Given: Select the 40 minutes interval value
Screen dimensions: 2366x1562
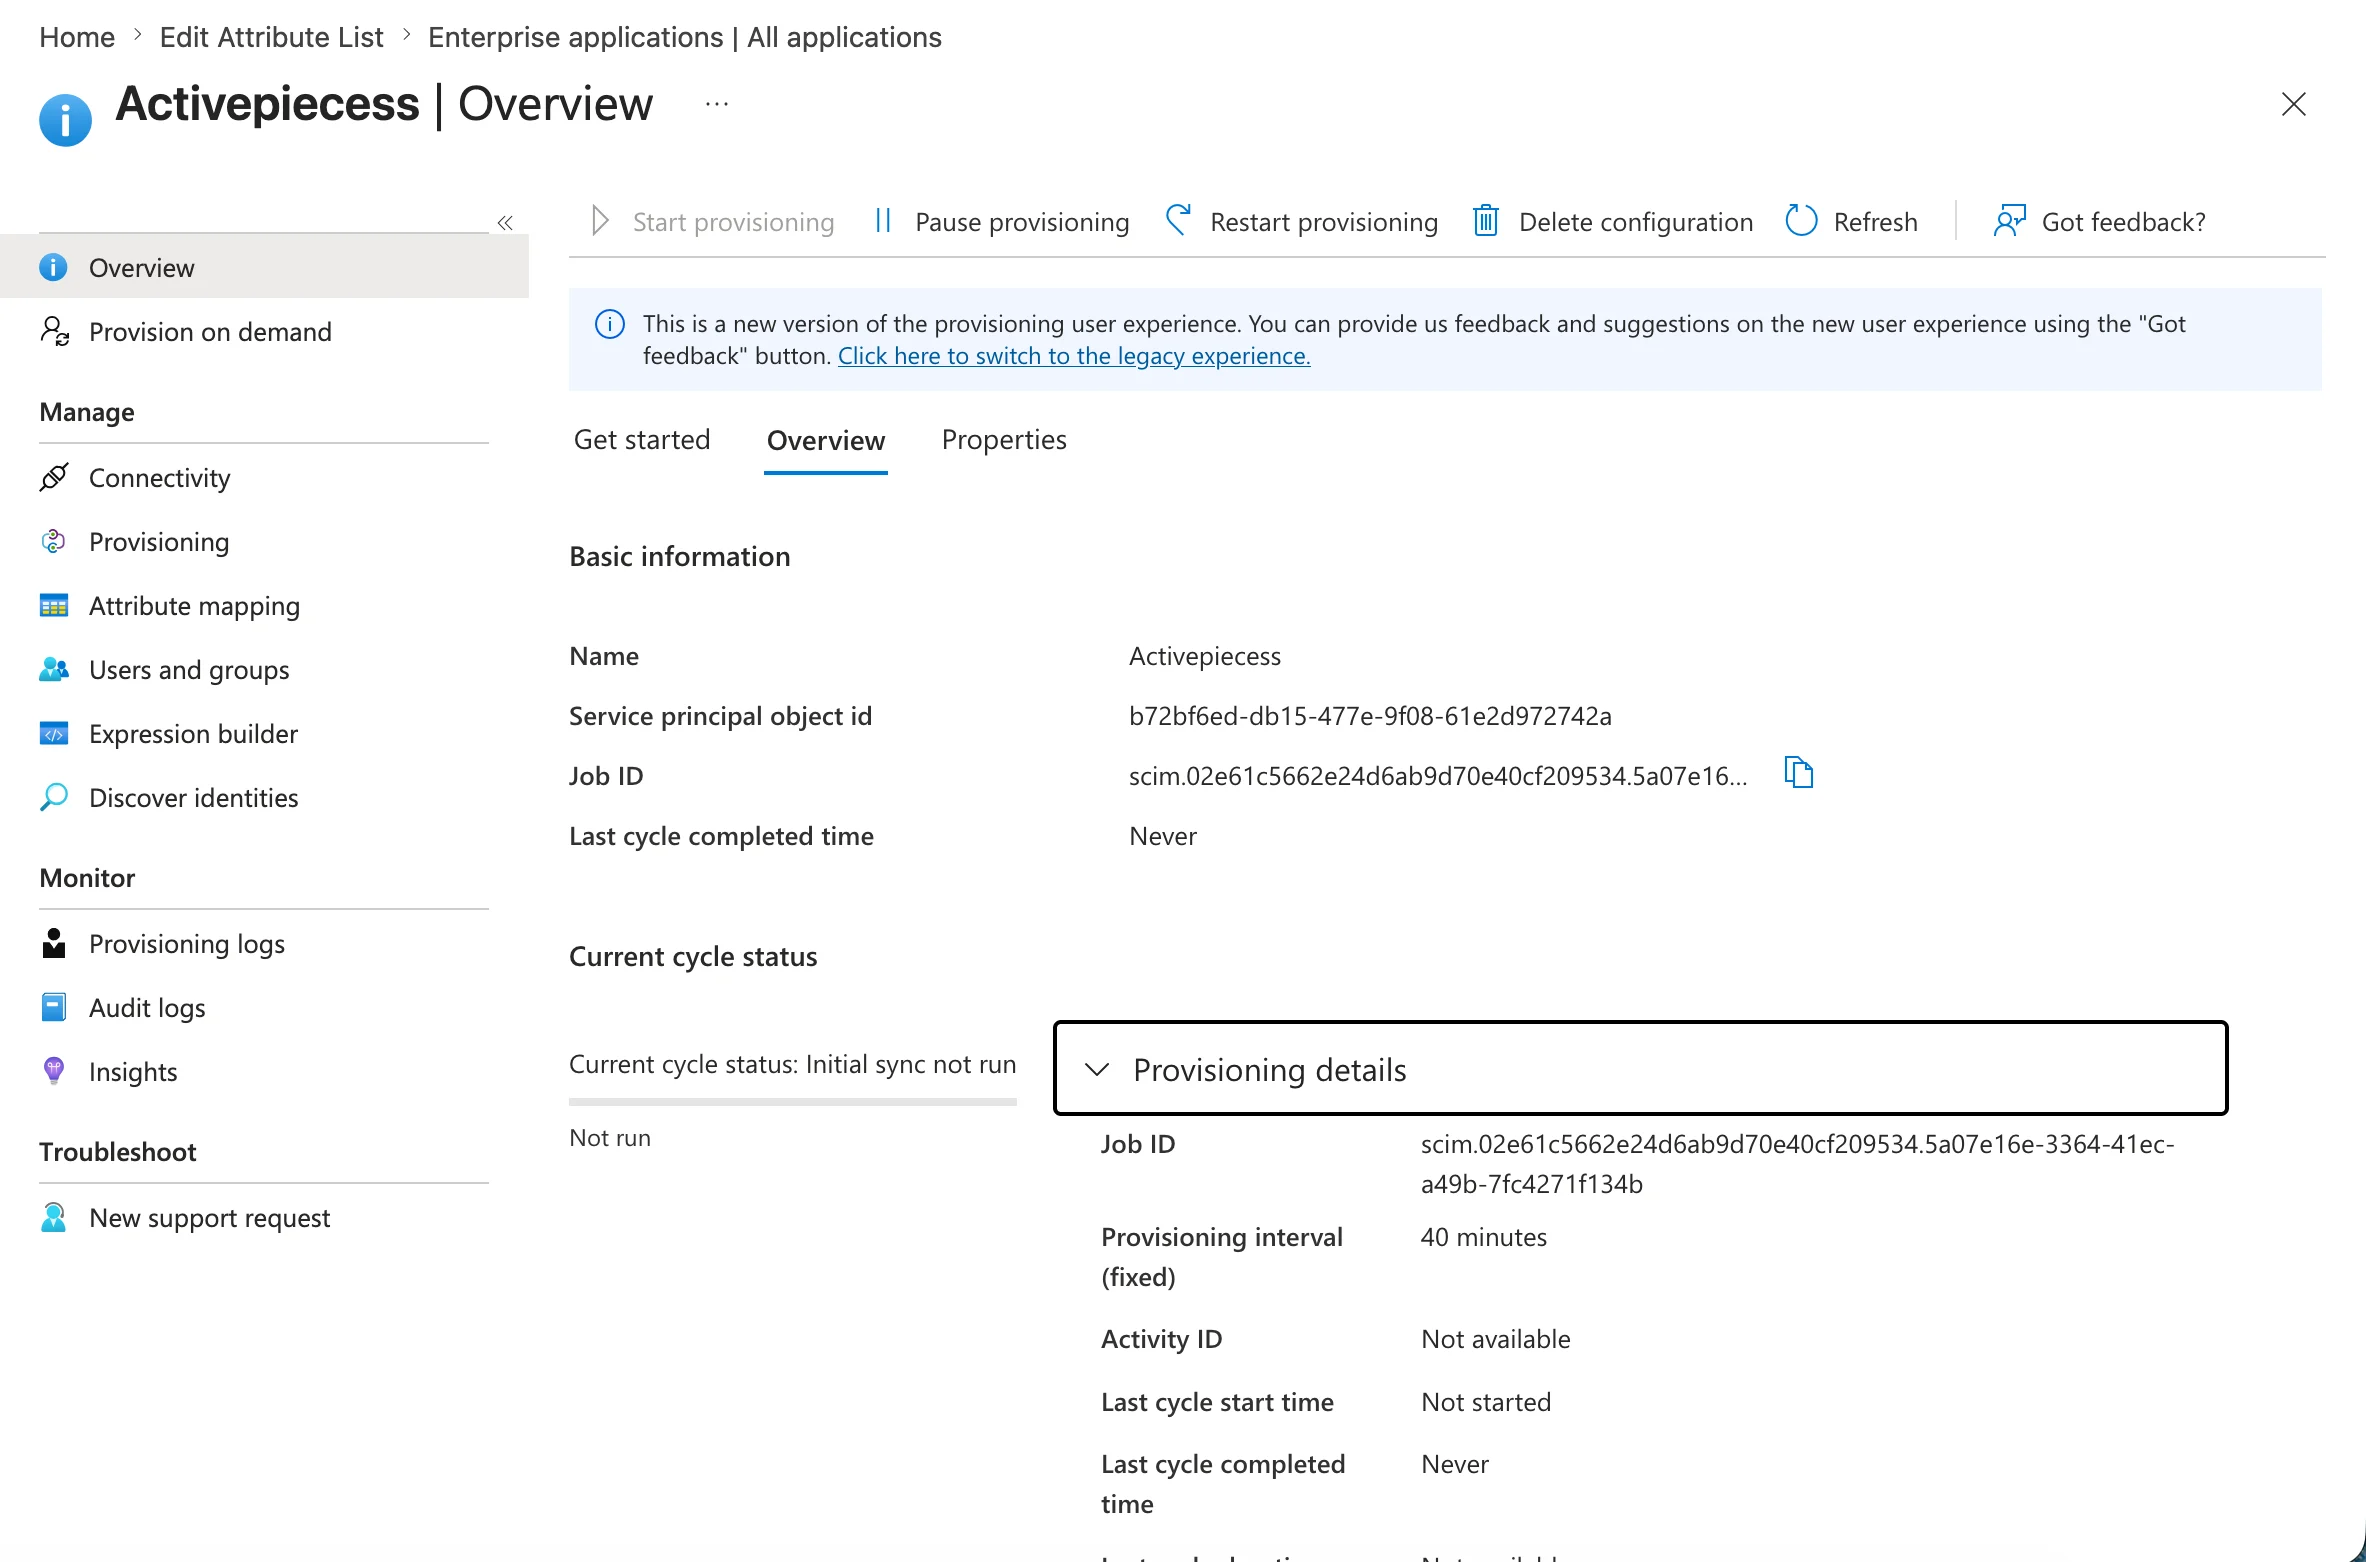Looking at the screenshot, I should (x=1483, y=1237).
